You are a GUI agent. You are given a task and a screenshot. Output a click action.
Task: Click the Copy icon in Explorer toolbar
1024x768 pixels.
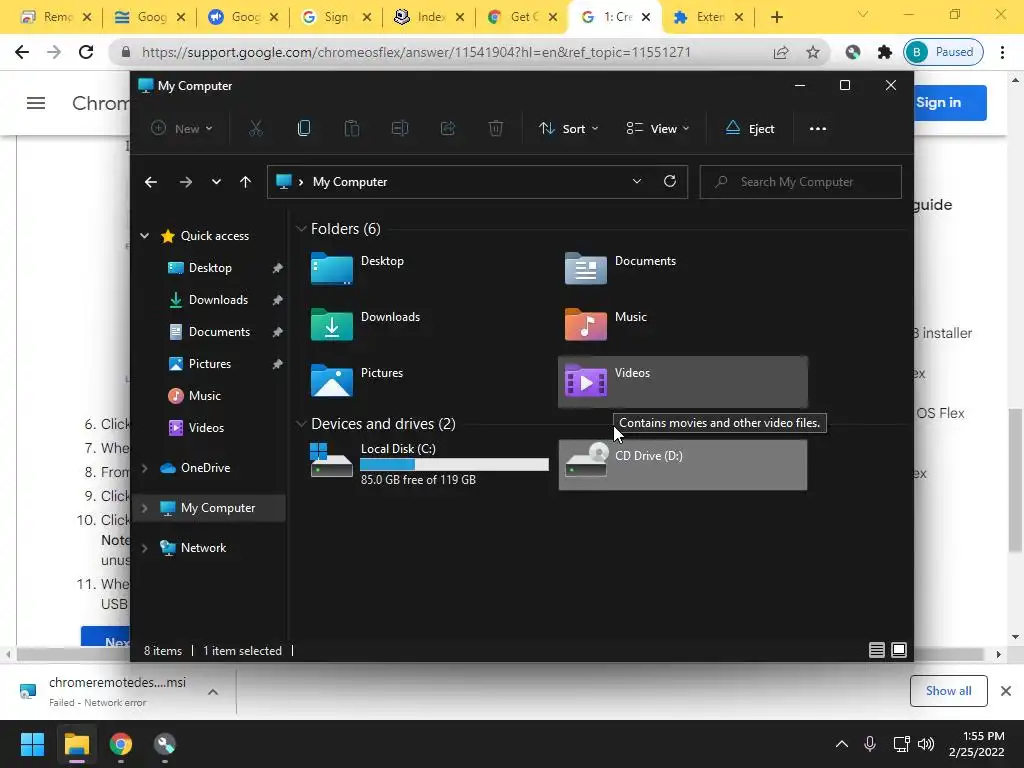click(x=304, y=129)
